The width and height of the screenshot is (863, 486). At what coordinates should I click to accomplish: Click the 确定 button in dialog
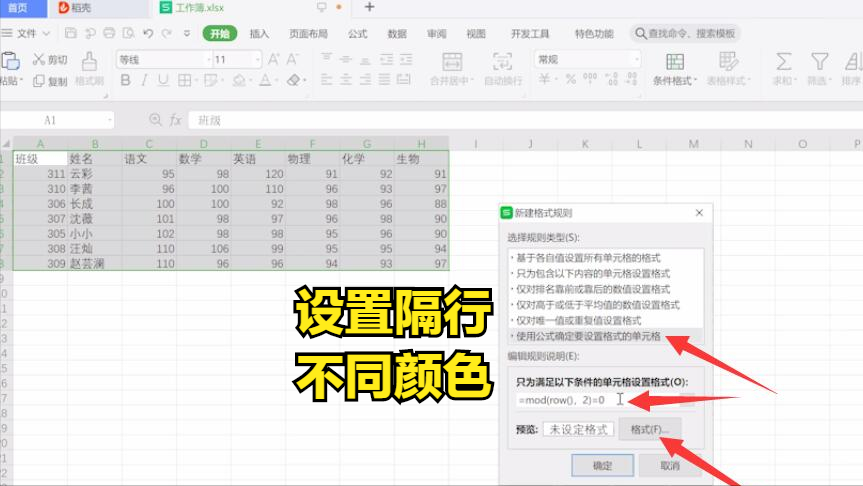[x=602, y=466]
